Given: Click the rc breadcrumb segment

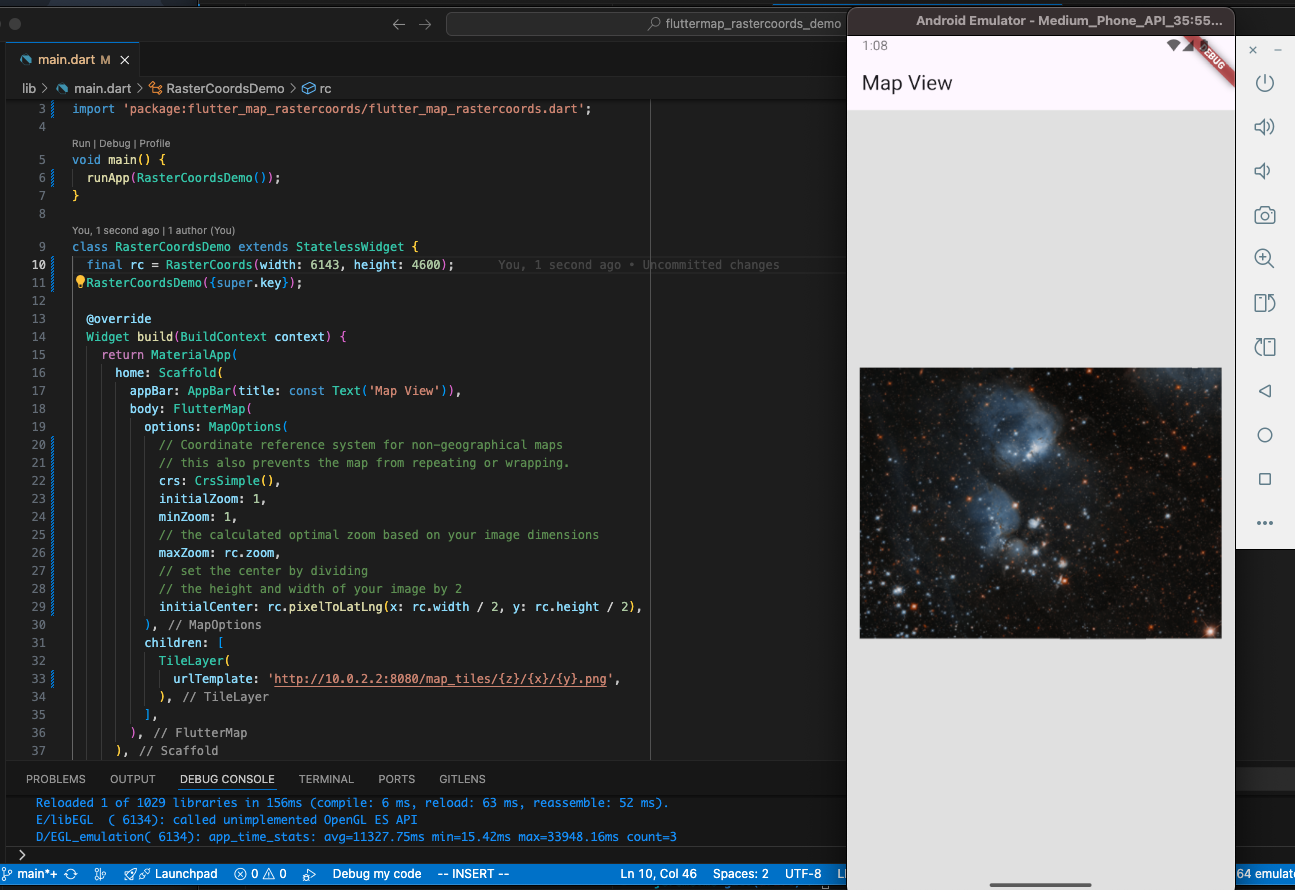Looking at the screenshot, I should tap(317, 88).
